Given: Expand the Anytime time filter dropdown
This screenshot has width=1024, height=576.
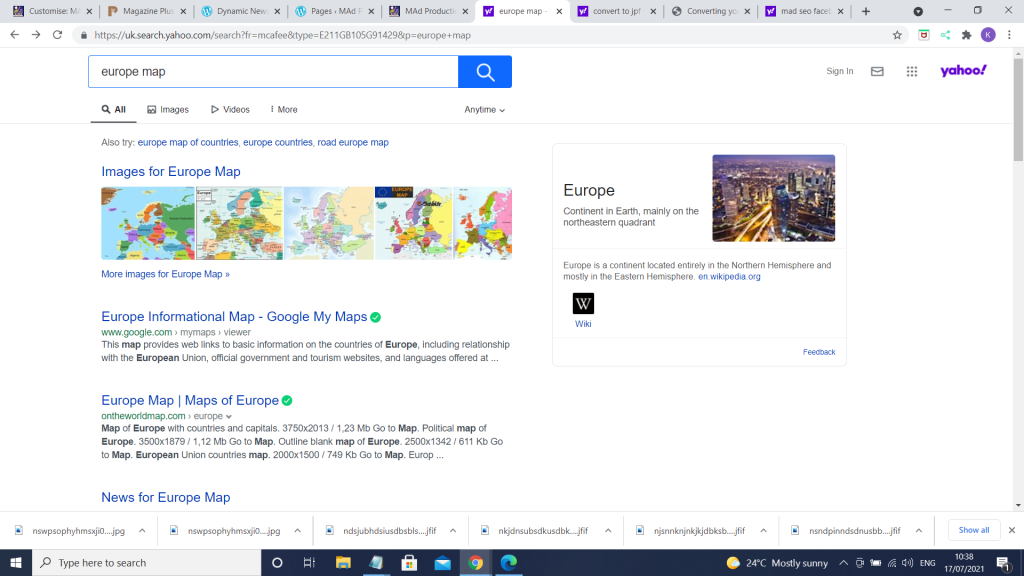Looking at the screenshot, I should pyautogui.click(x=485, y=110).
